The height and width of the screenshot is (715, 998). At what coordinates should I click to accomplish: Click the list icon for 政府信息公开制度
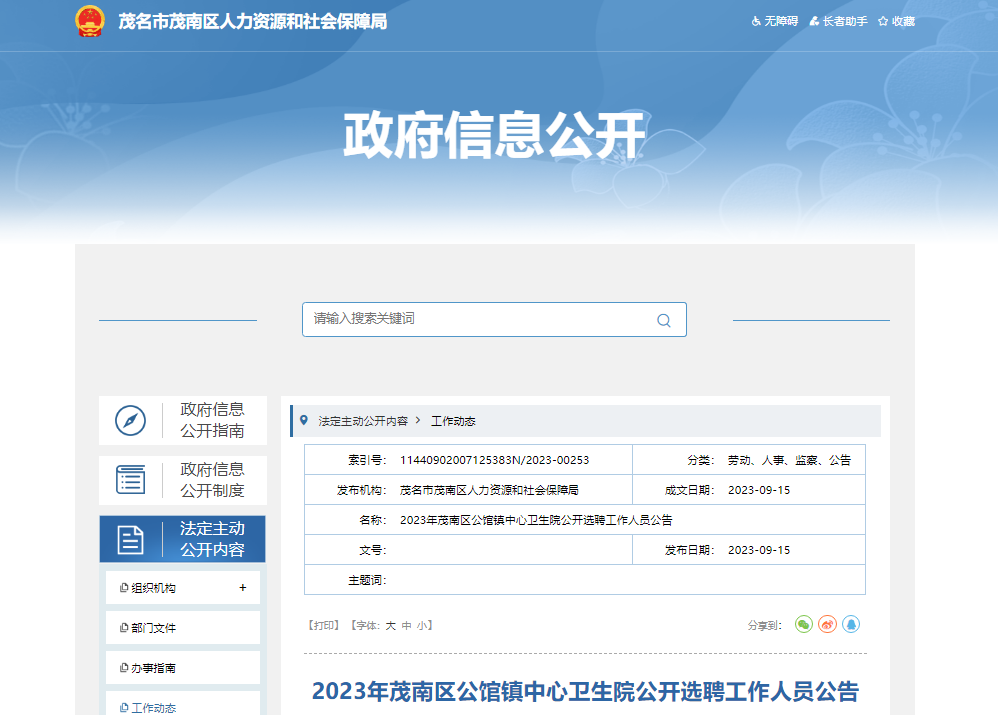tap(130, 480)
